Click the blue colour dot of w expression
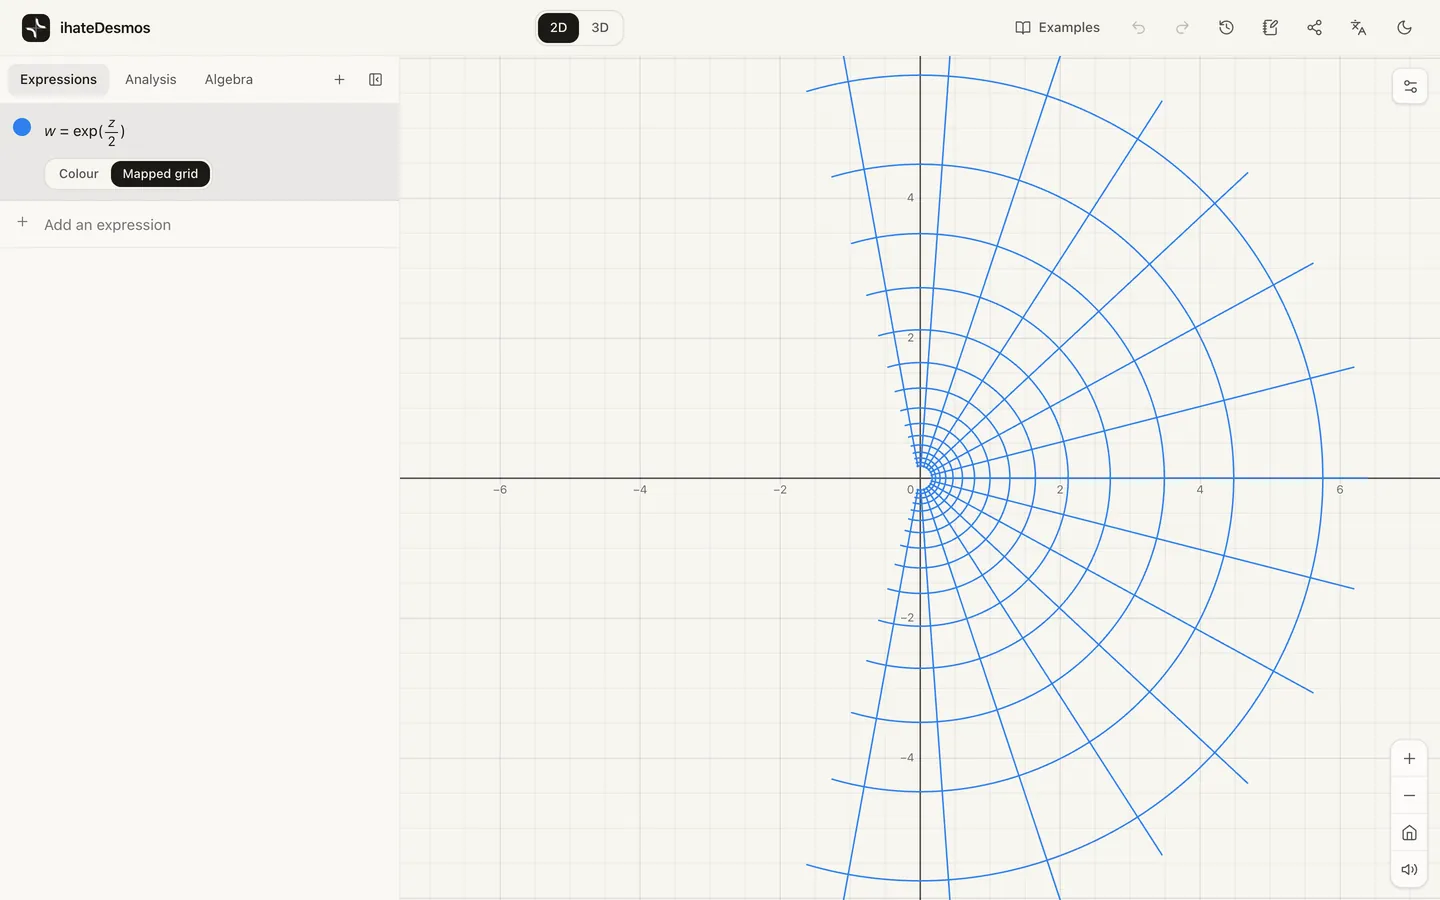The width and height of the screenshot is (1440, 900). point(22,127)
